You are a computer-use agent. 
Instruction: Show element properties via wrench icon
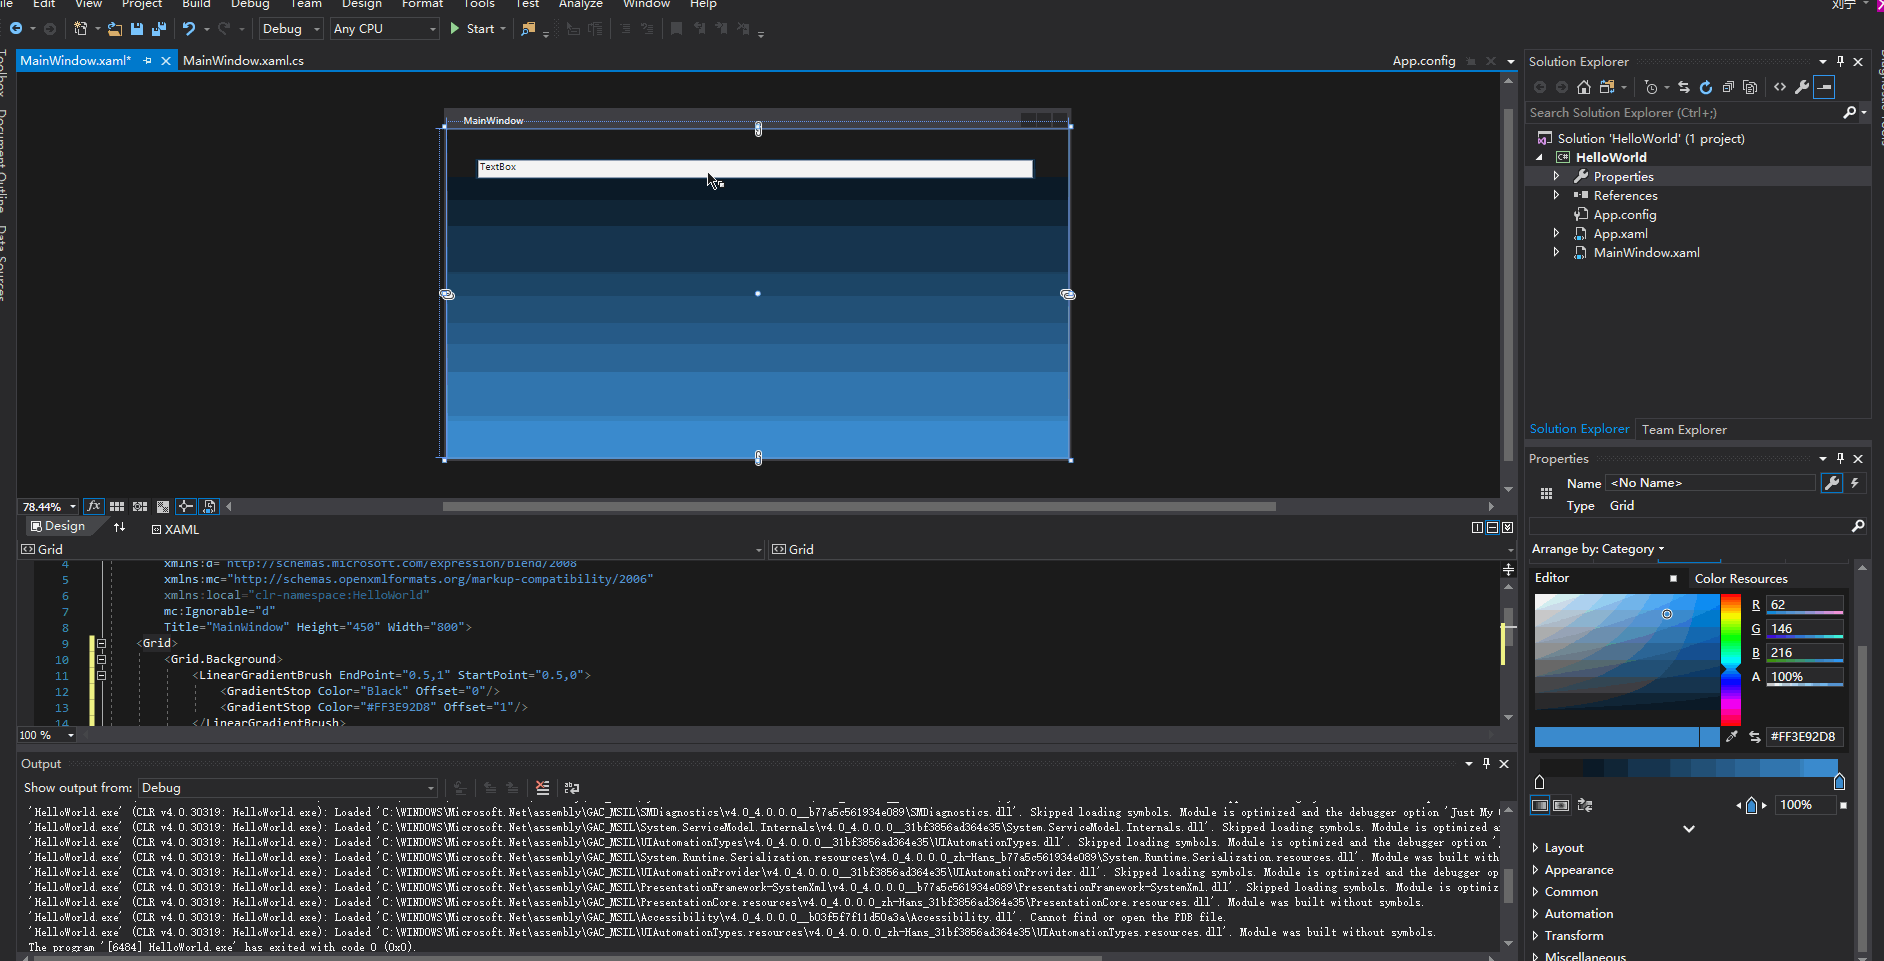click(1832, 483)
